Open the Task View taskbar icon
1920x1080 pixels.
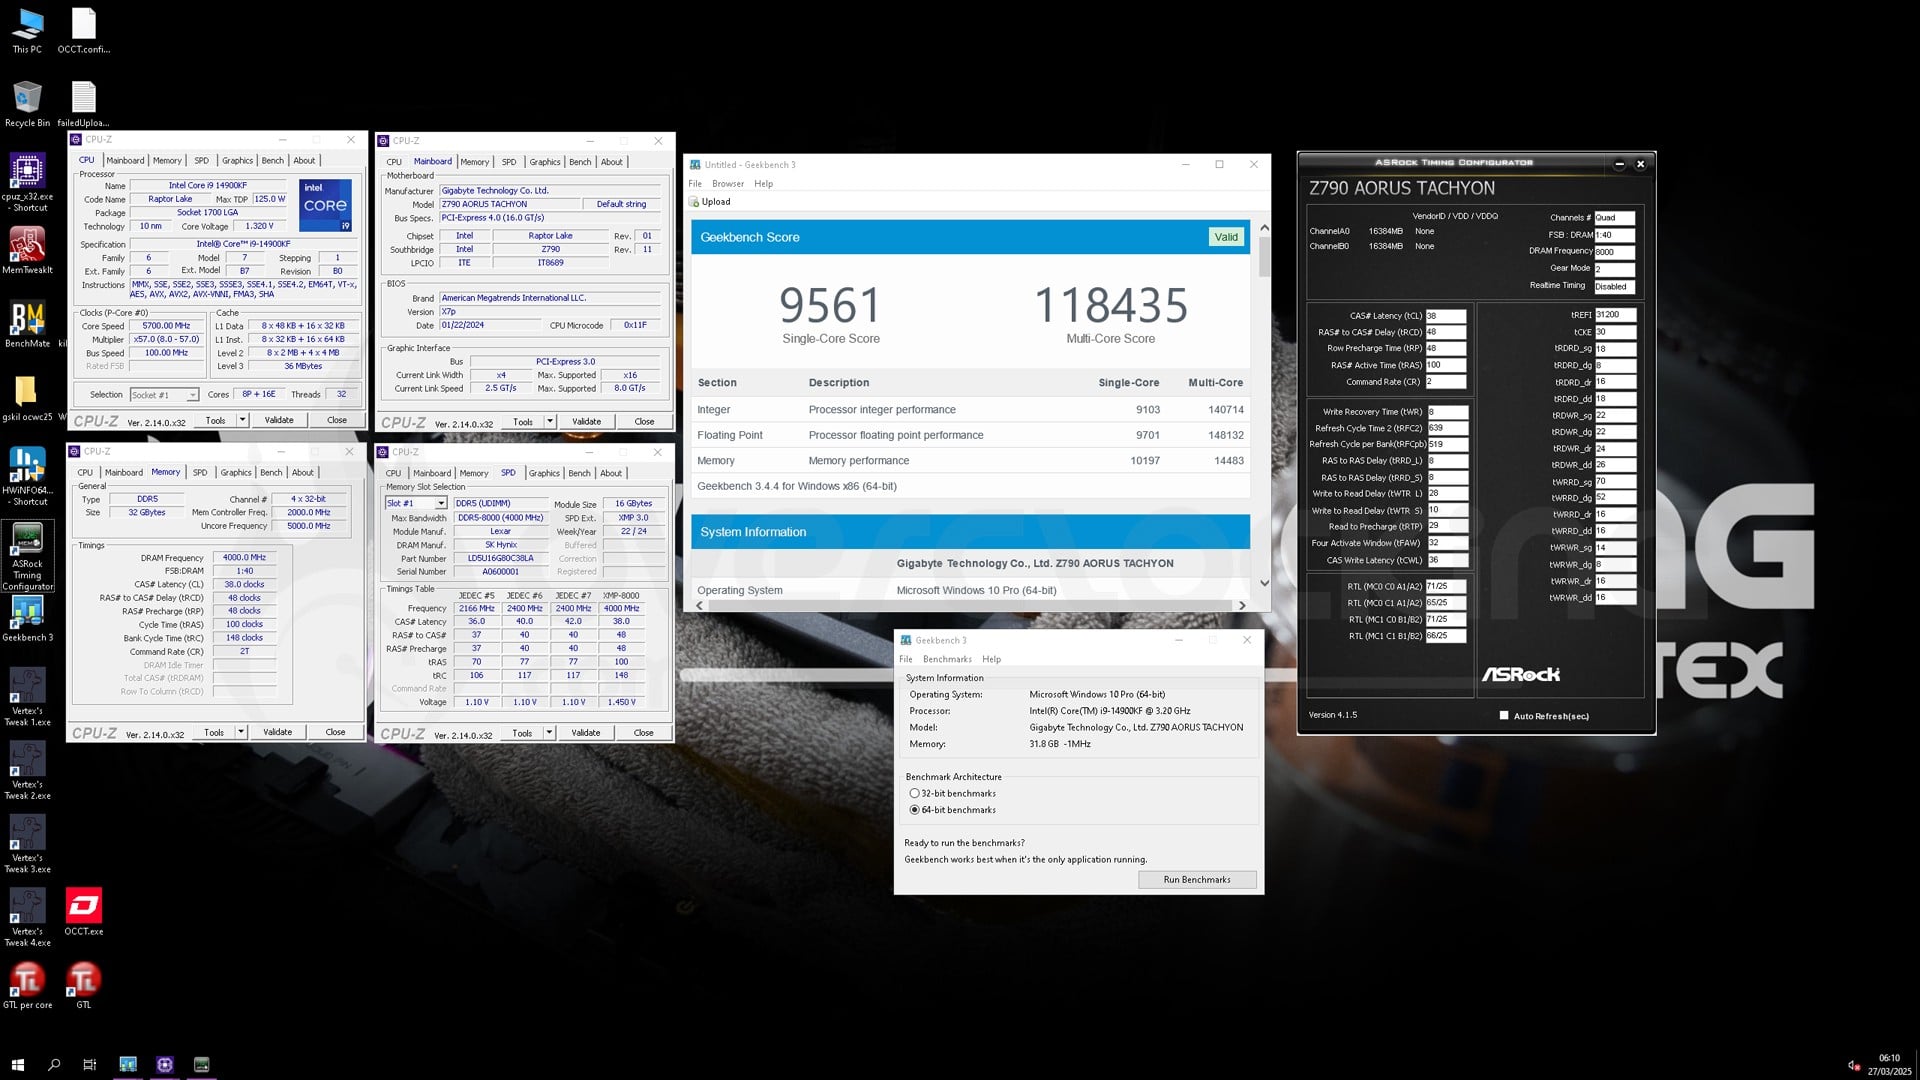click(90, 1065)
